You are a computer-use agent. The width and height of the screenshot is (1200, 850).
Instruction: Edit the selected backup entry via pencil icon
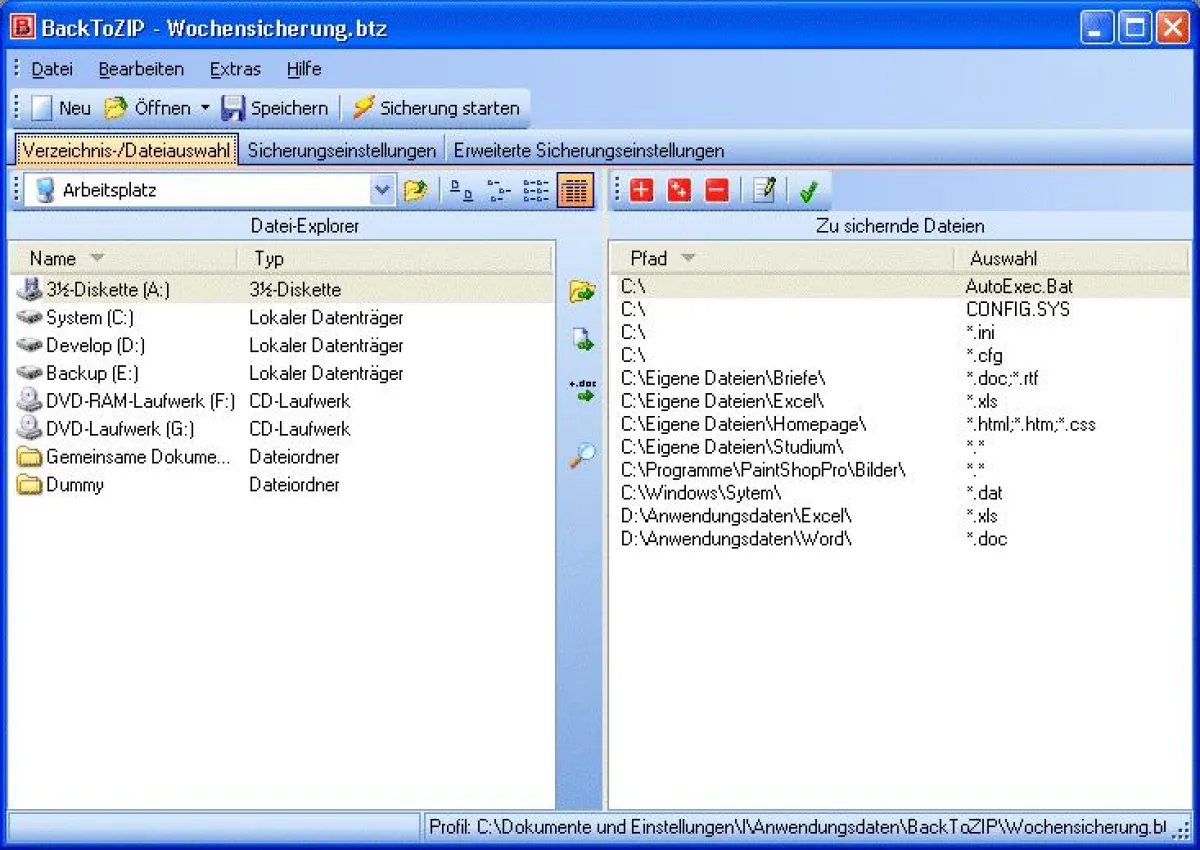(x=762, y=190)
